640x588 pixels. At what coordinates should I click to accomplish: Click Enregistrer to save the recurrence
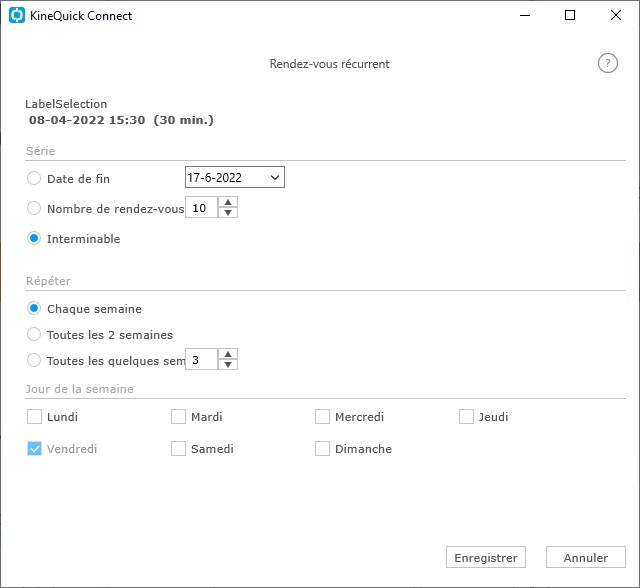[x=486, y=557]
